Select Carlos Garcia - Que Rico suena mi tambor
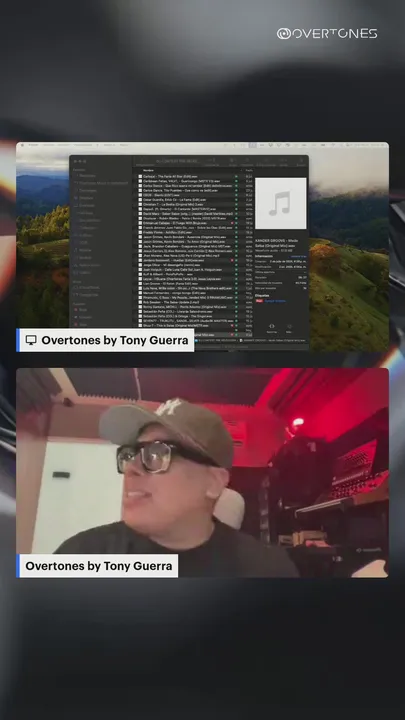Screen dimensions: 405x720 tap(195, 186)
